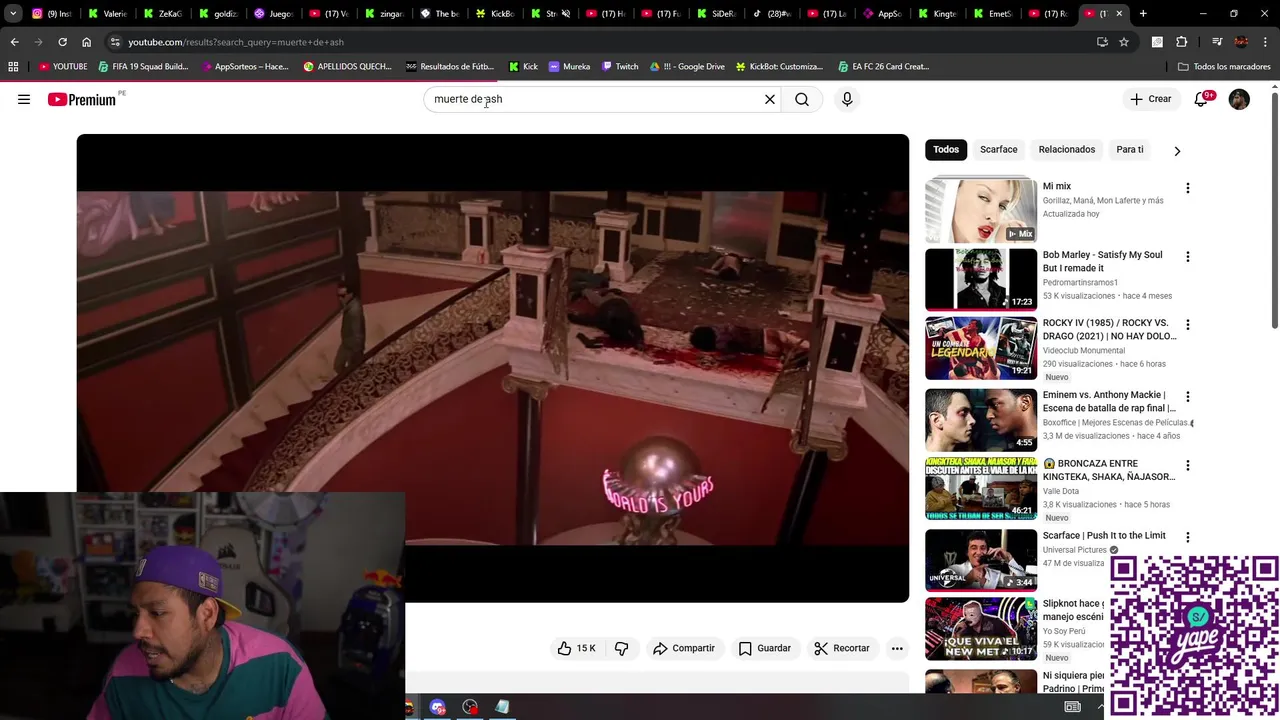Open options menu for ROCKY IV video
The image size is (1280, 720).
(x=1187, y=325)
